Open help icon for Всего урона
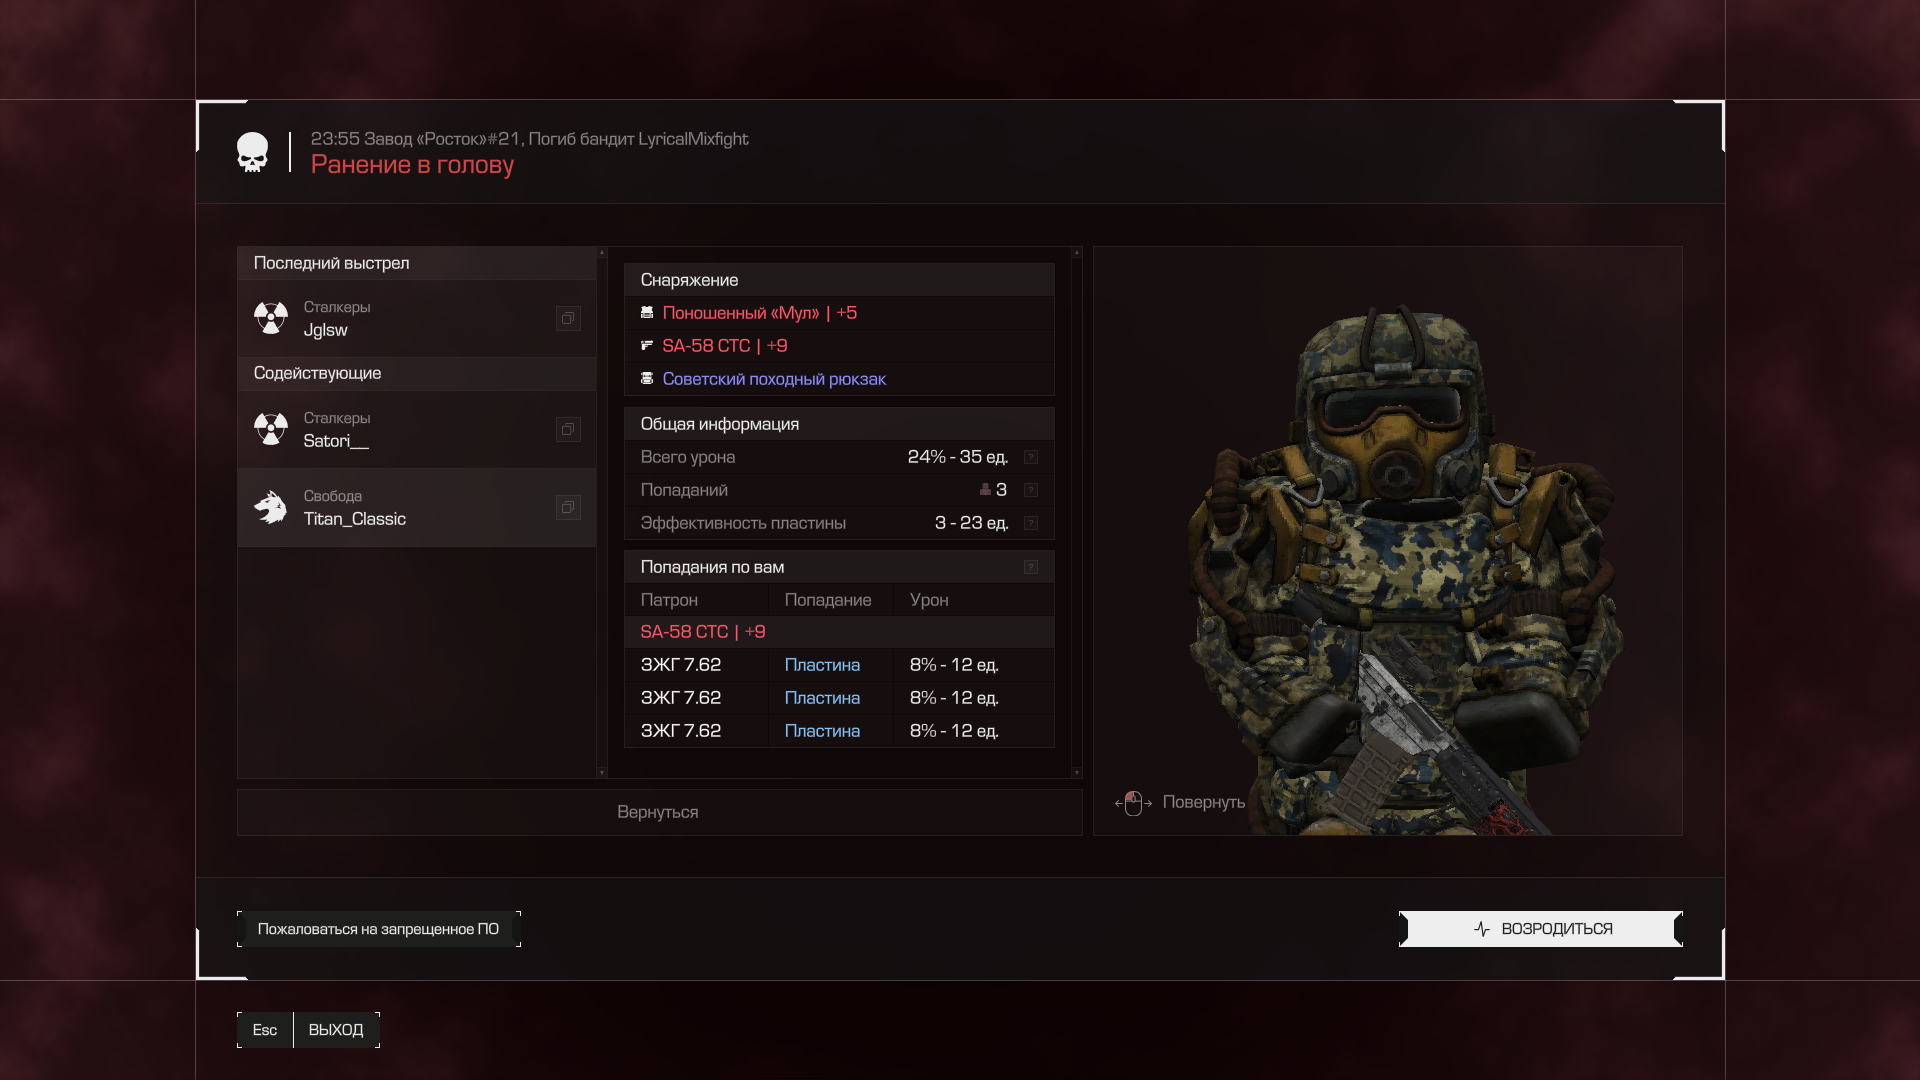Viewport: 1920px width, 1080px height. coord(1031,457)
